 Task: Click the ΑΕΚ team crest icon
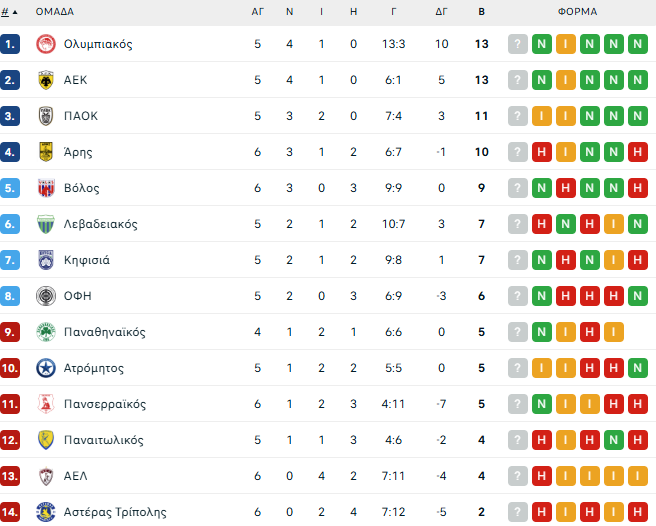(x=45, y=80)
